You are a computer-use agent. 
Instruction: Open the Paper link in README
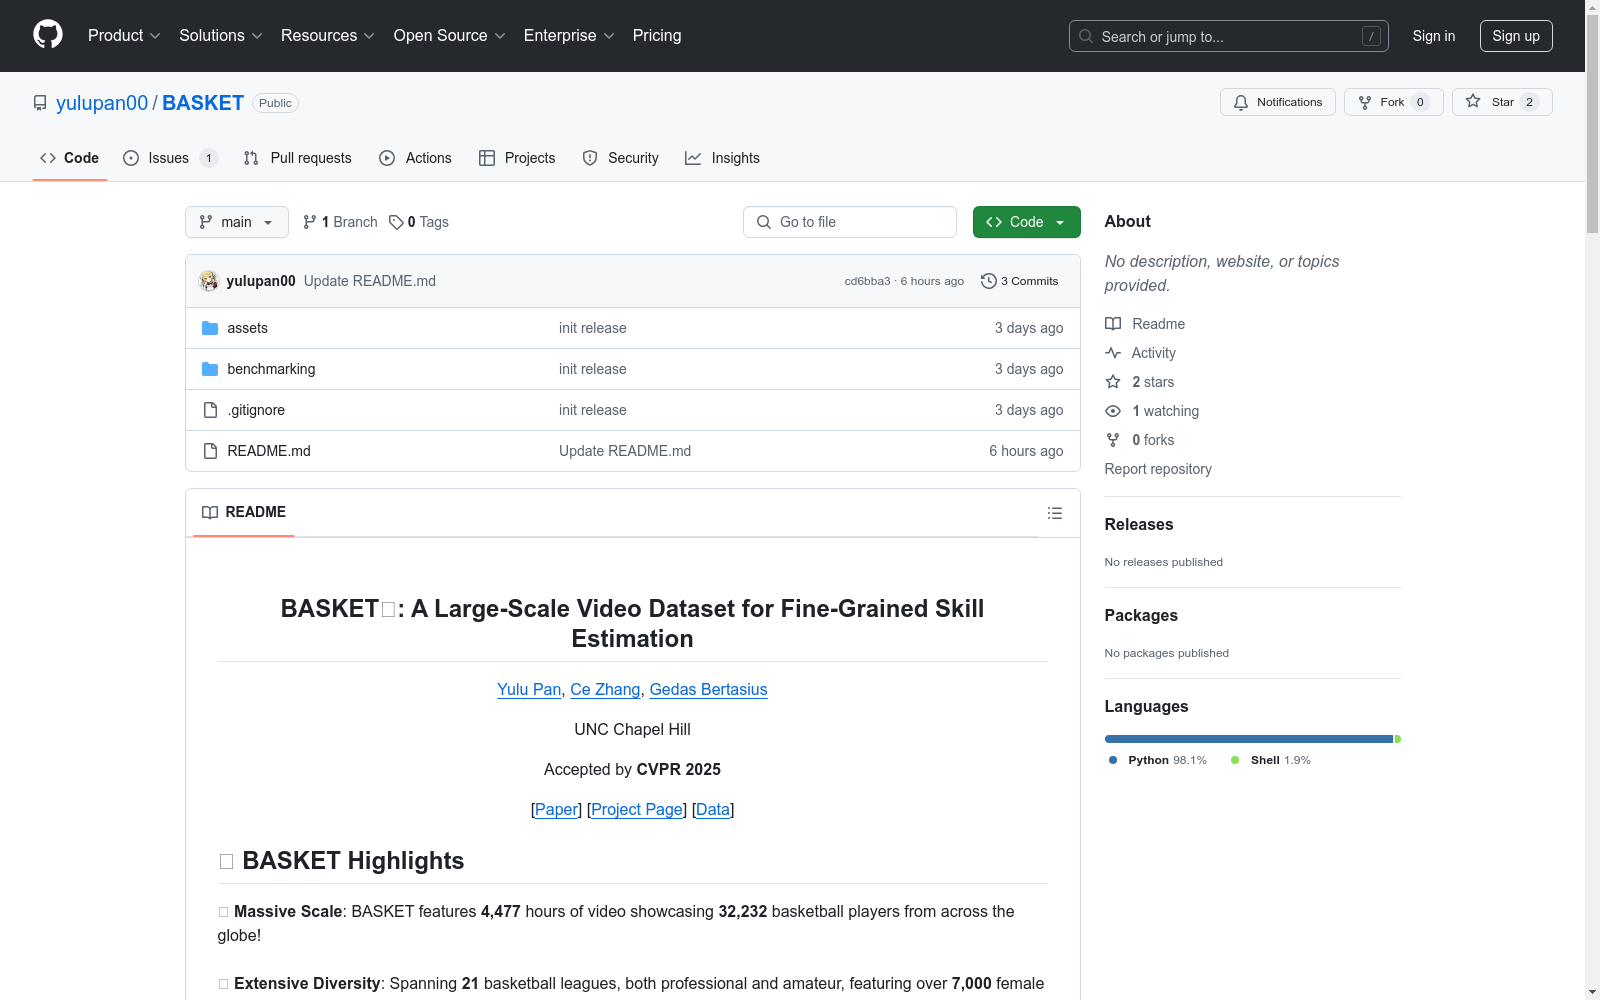pyautogui.click(x=557, y=809)
